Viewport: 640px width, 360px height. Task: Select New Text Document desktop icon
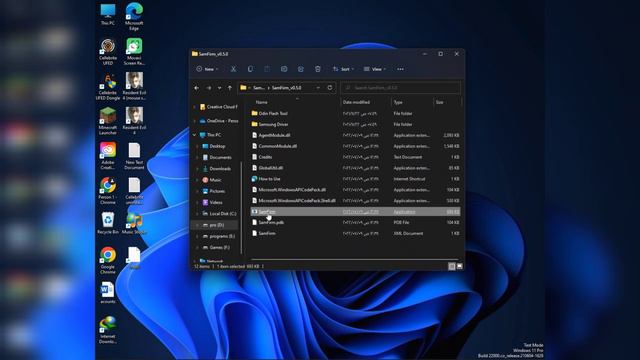coord(134,156)
